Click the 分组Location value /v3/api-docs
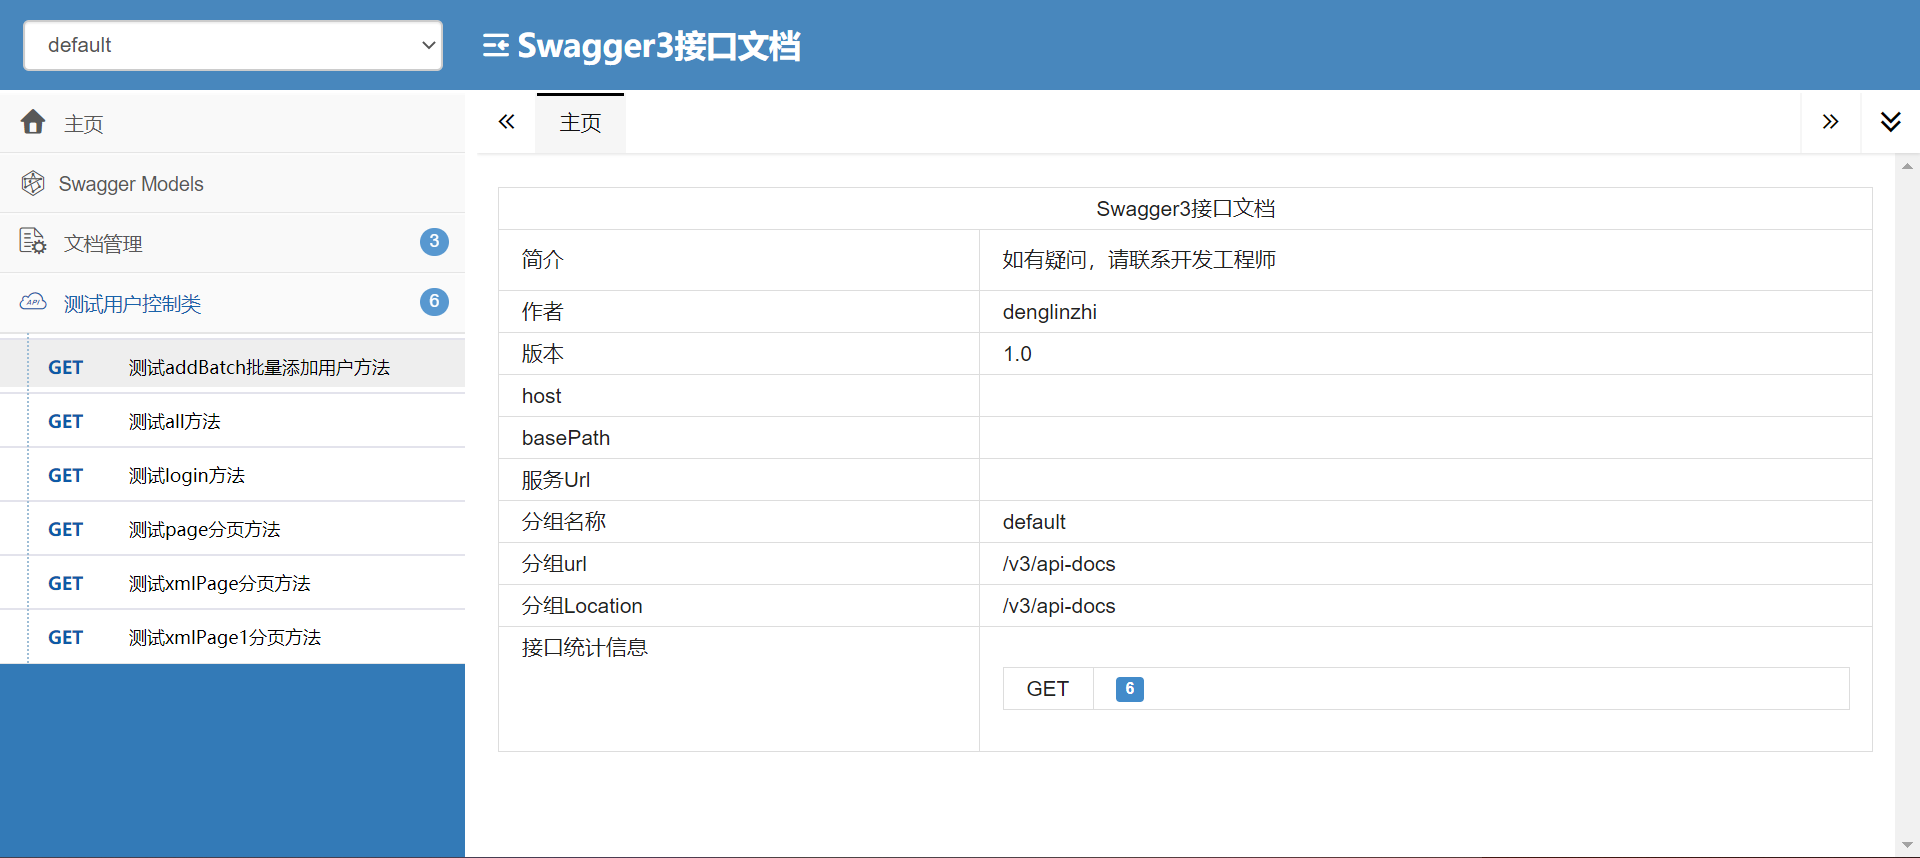This screenshot has width=1920, height=858. point(1059,606)
